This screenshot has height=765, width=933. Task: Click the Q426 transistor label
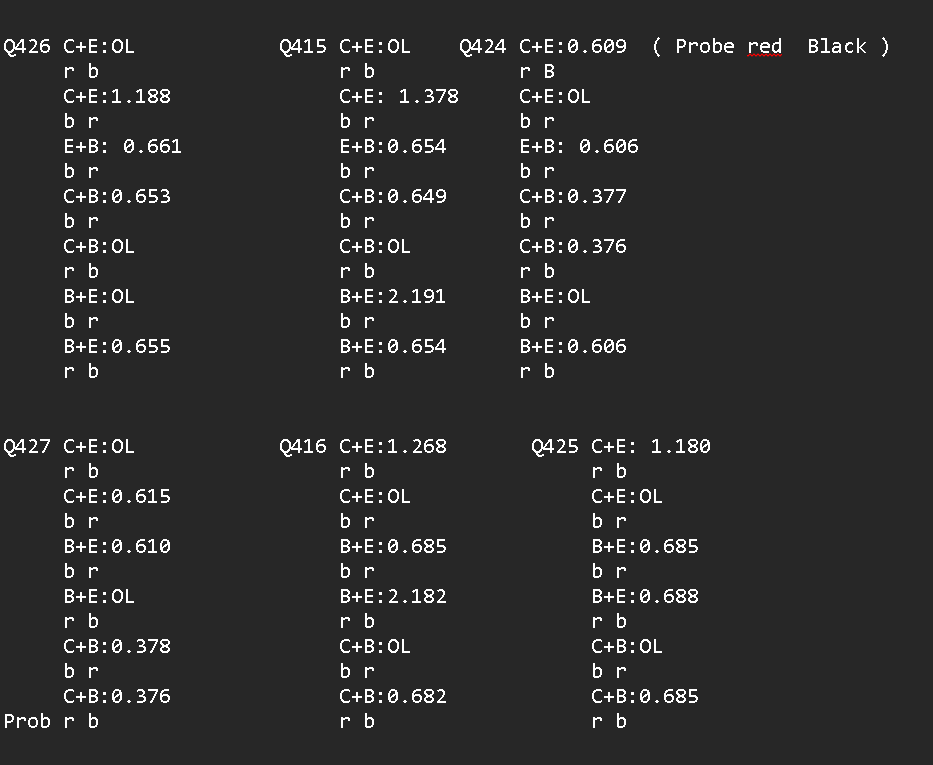tap(27, 46)
